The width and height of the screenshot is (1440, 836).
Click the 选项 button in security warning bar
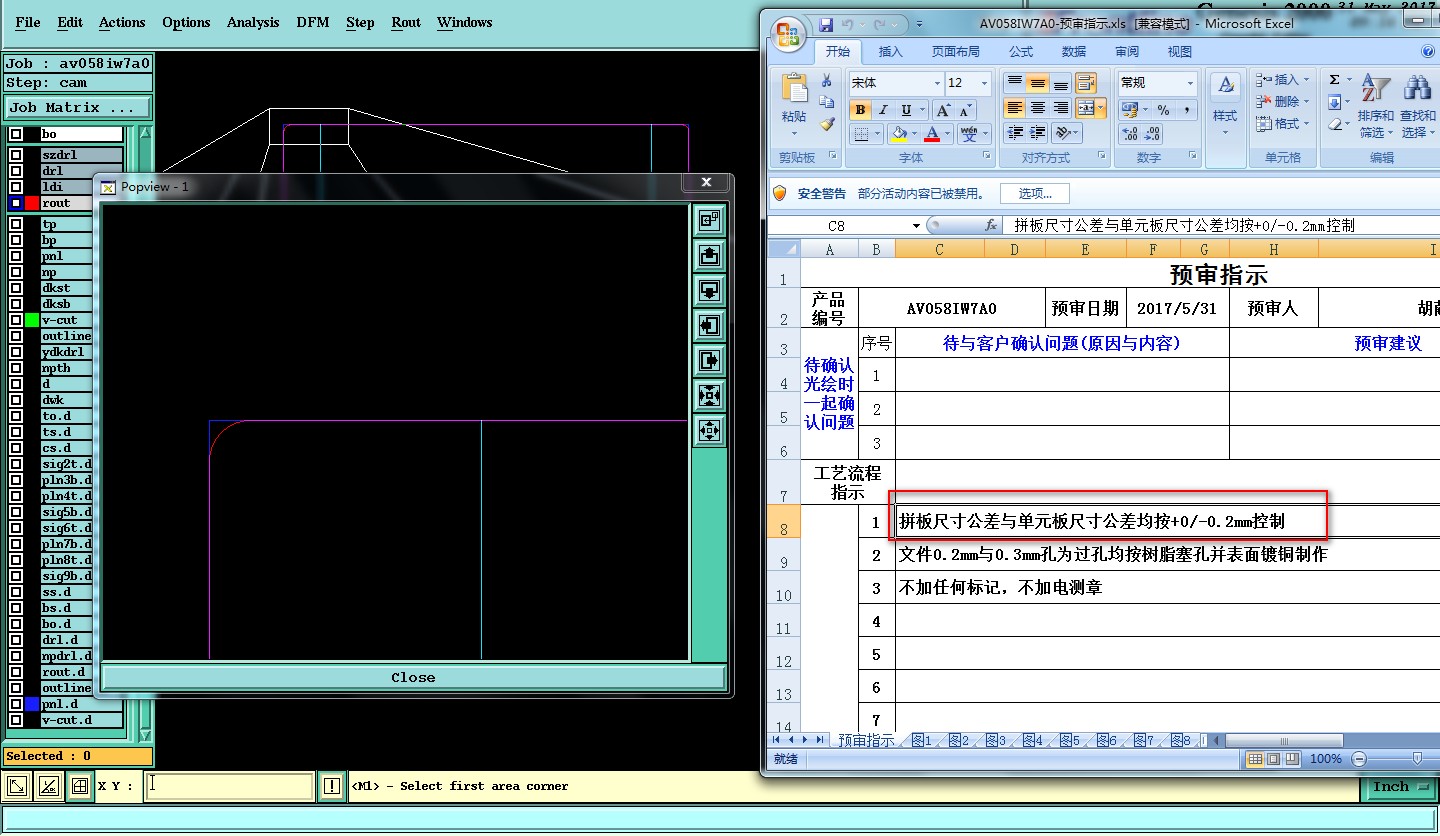(1036, 194)
